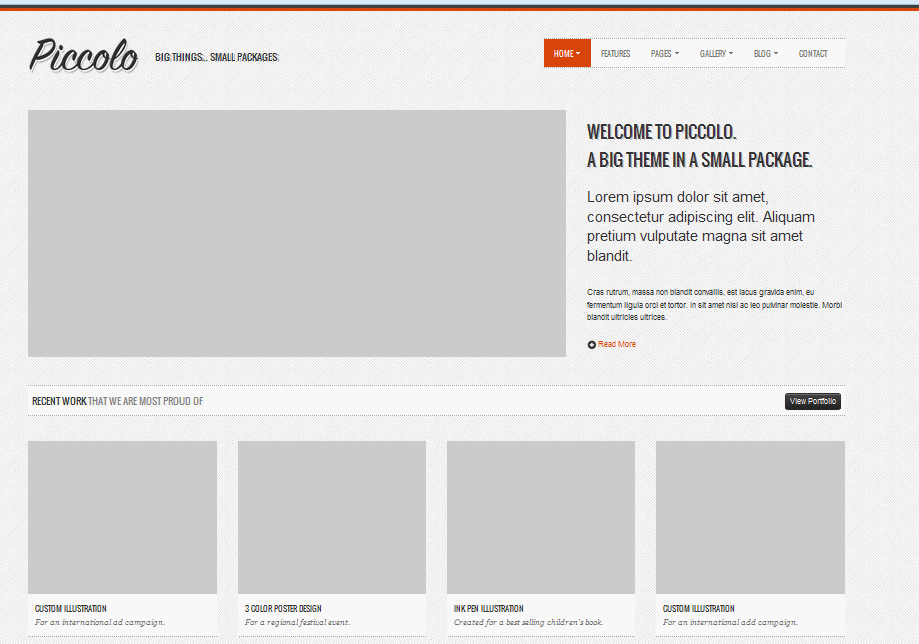The image size is (919, 644).
Task: Open the Home dropdown menu
Action: 567,54
